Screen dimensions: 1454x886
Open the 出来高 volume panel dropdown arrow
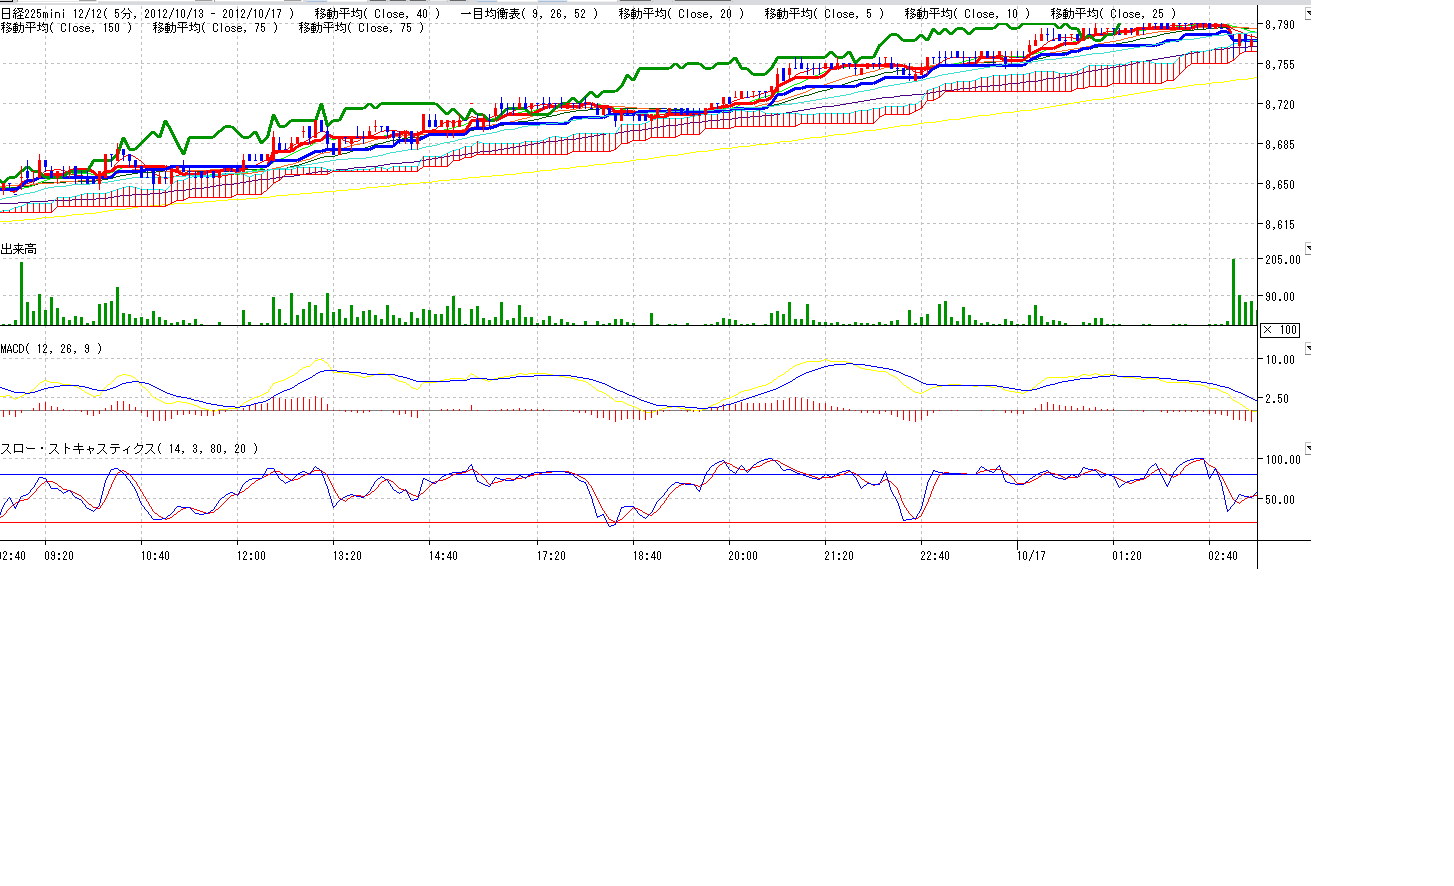pyautogui.click(x=1308, y=248)
